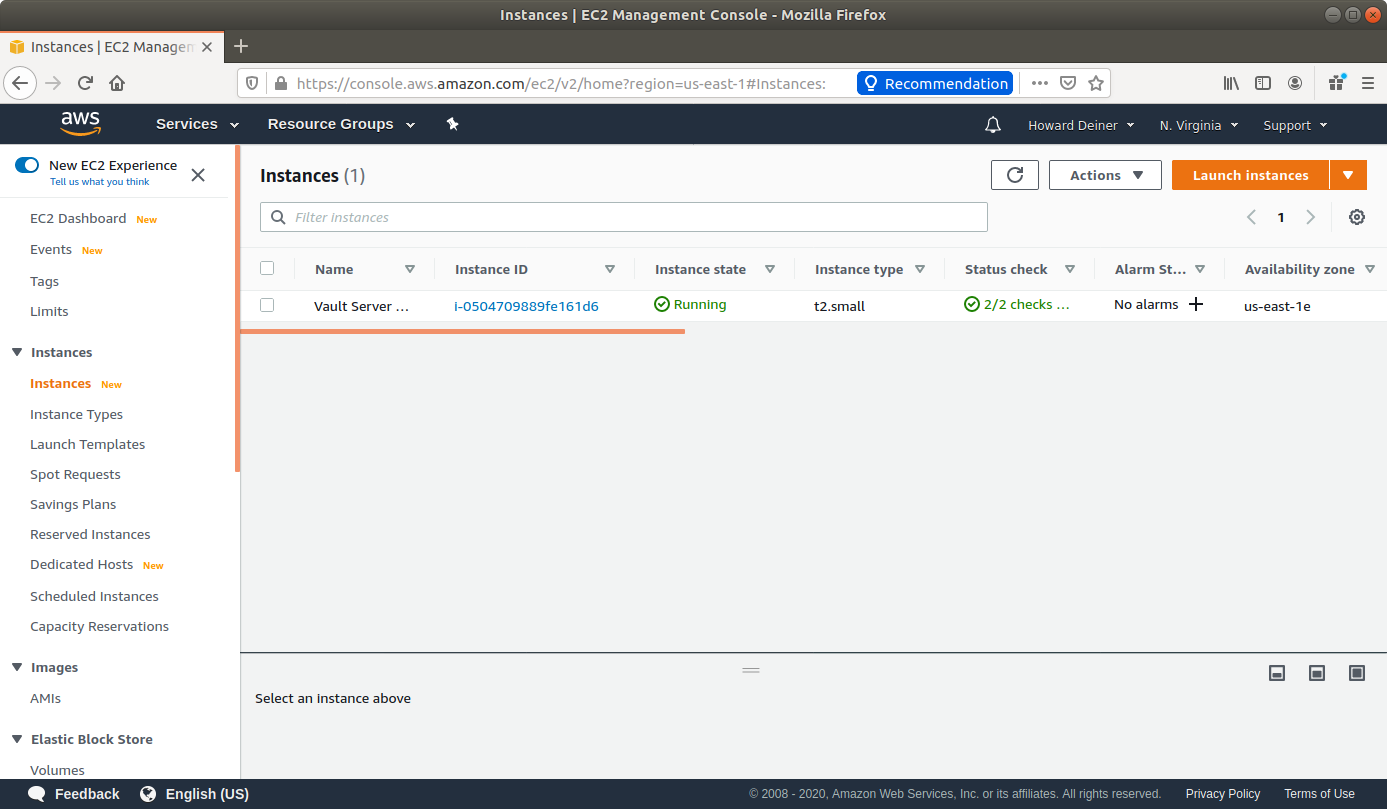Toggle Firefox sidebar icon
The height and width of the screenshot is (809, 1387).
coord(1263,83)
